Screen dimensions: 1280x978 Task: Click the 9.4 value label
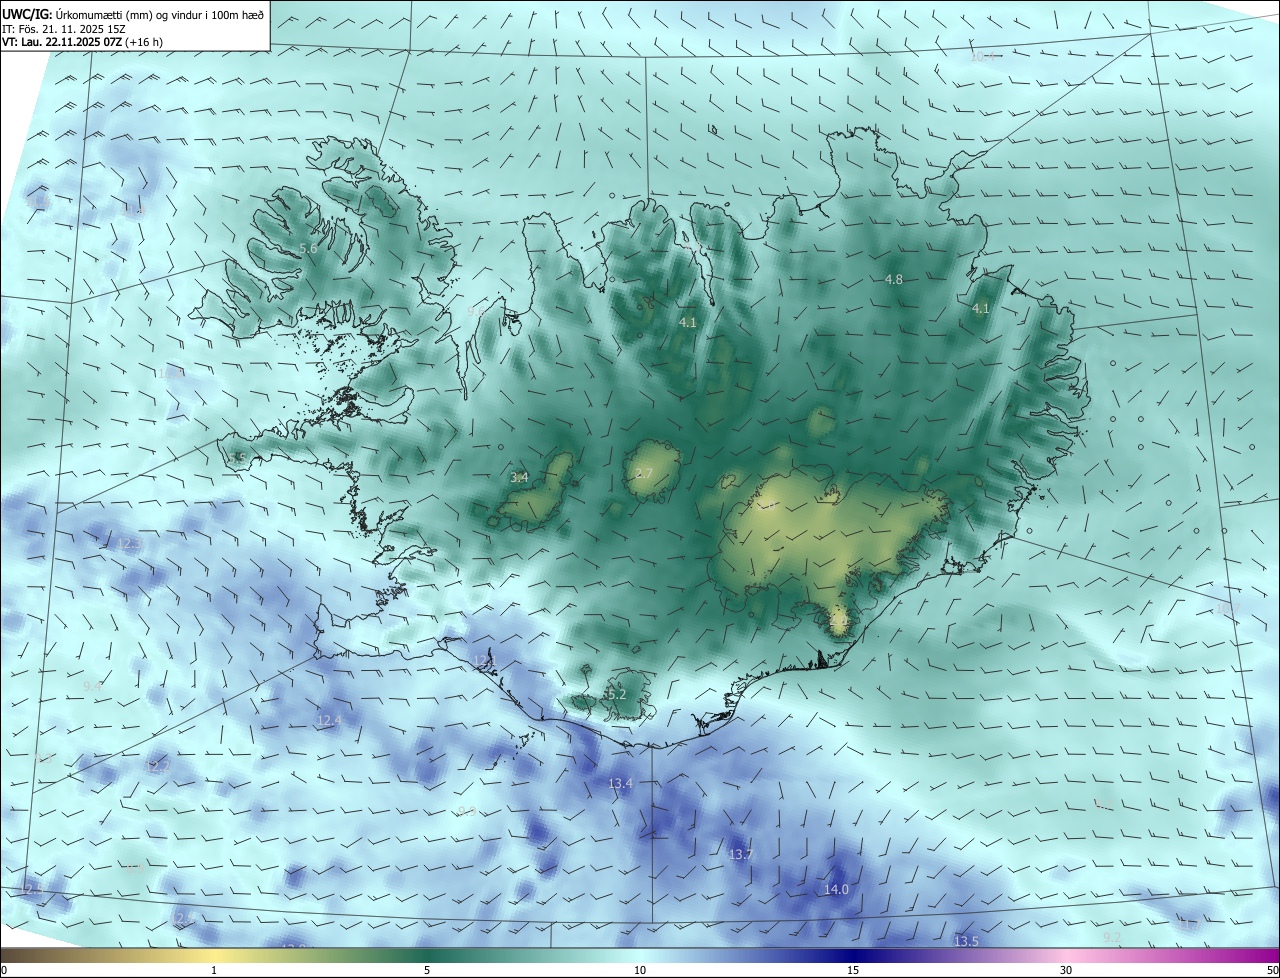point(93,686)
